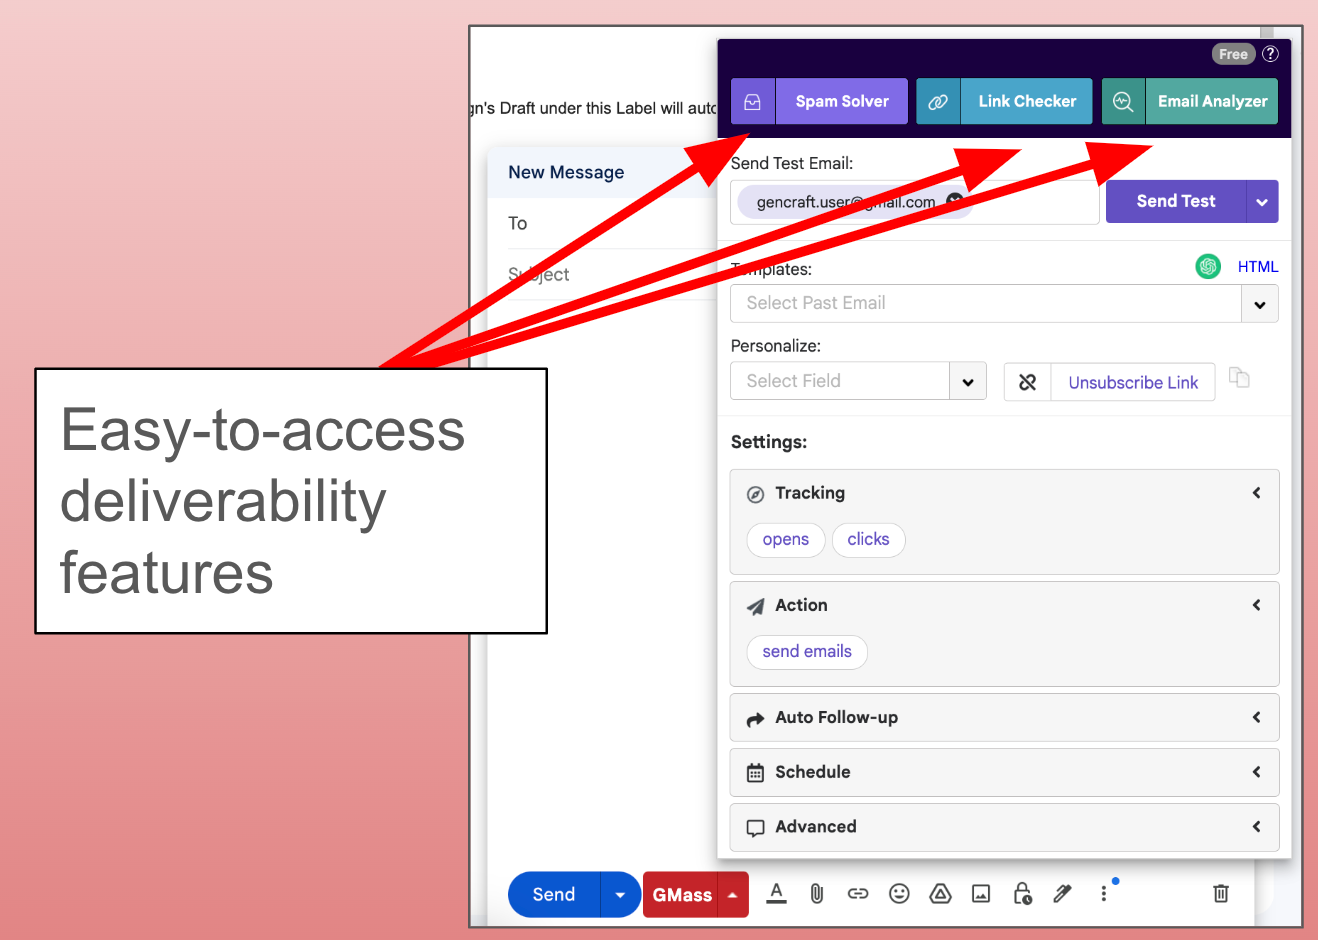Click the Action paper plane icon

click(756, 606)
